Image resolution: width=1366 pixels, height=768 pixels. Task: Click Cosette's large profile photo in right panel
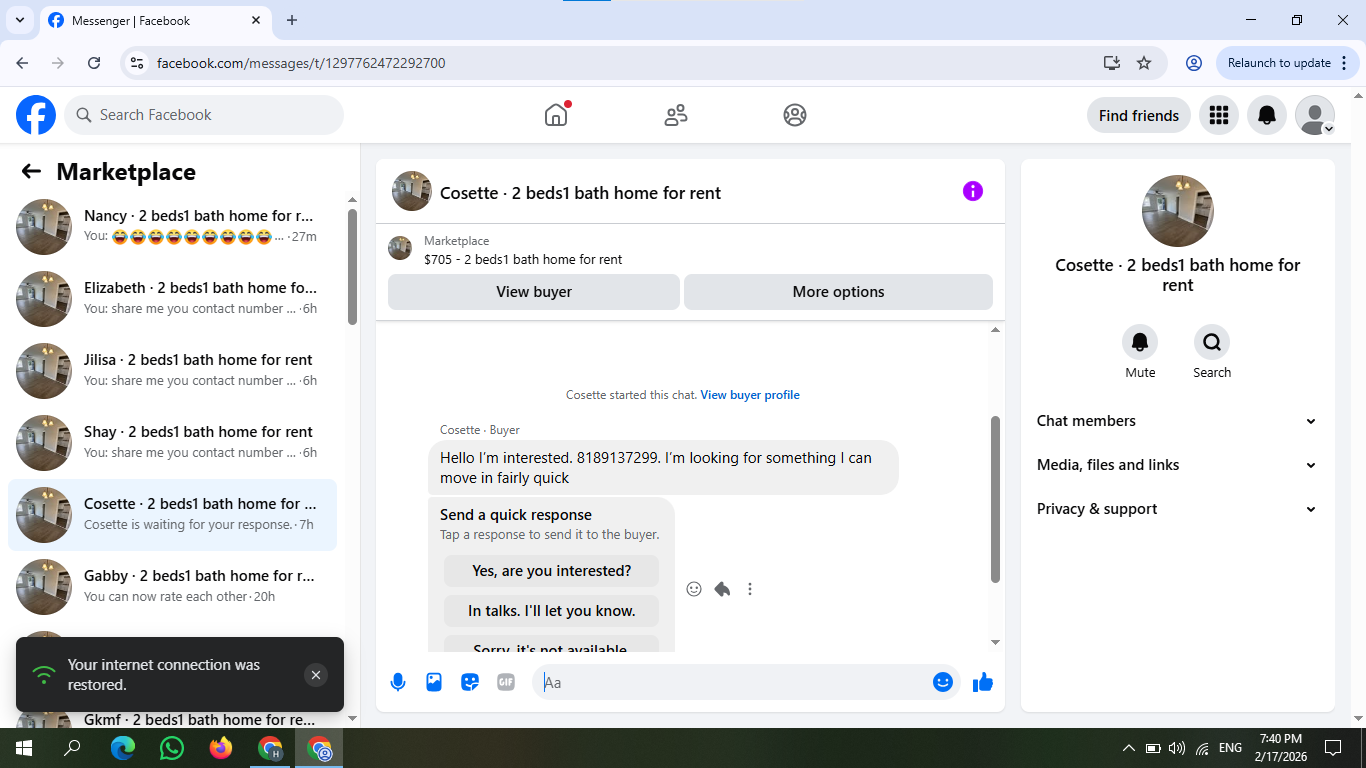click(1178, 211)
